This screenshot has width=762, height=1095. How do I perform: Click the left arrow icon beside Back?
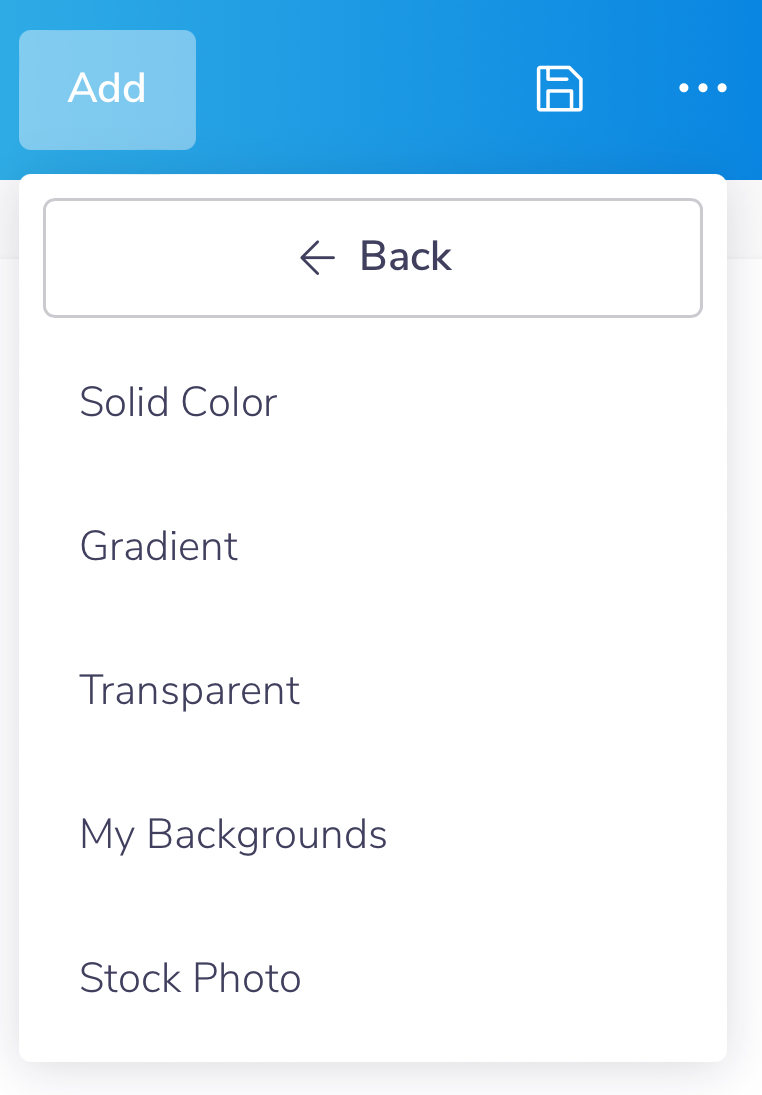point(318,258)
